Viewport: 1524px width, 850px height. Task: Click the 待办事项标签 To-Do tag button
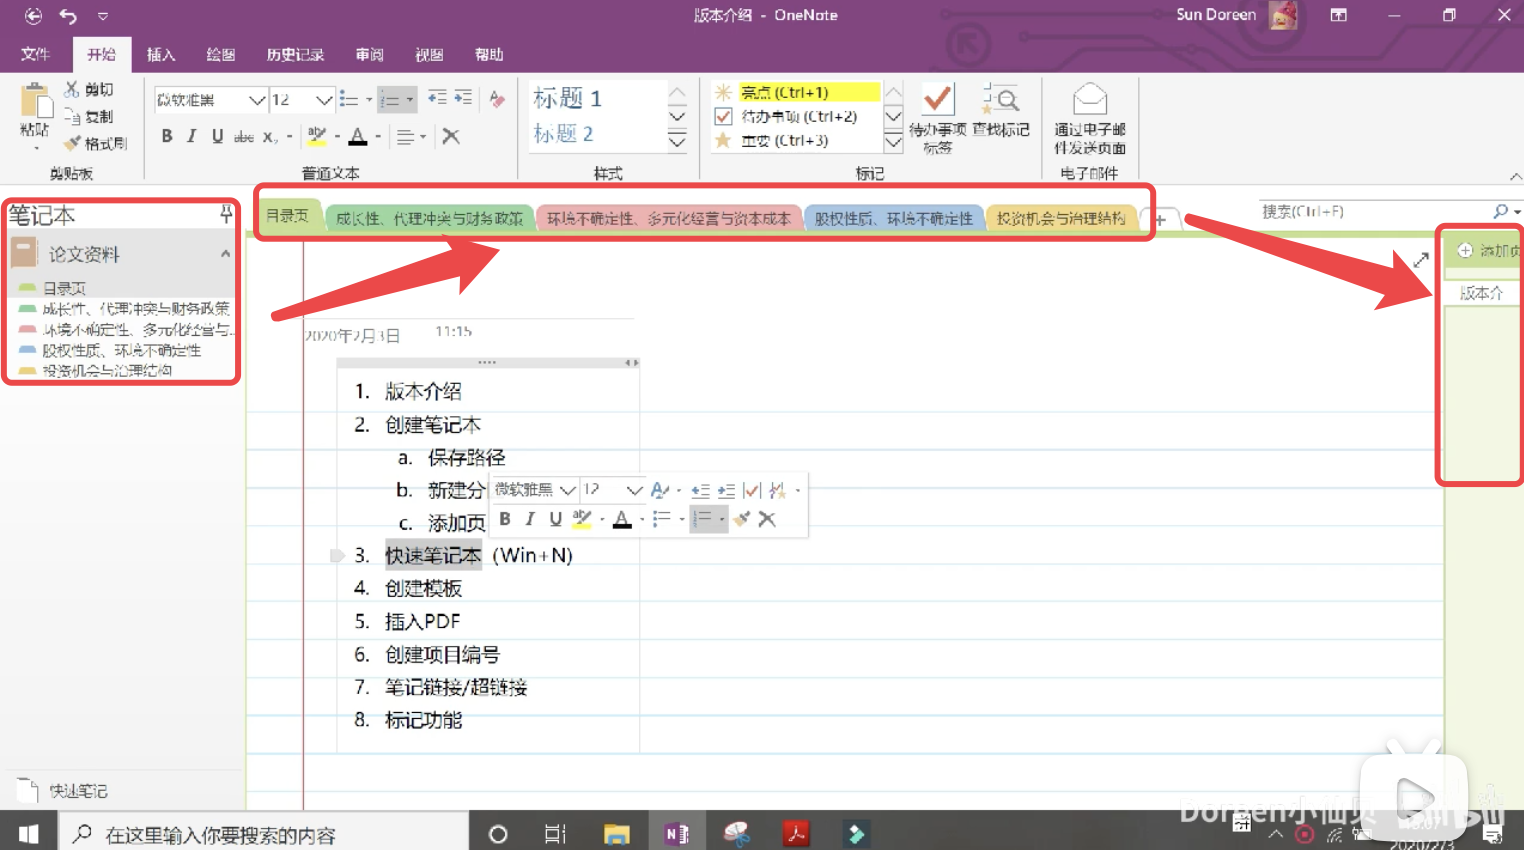point(938,118)
